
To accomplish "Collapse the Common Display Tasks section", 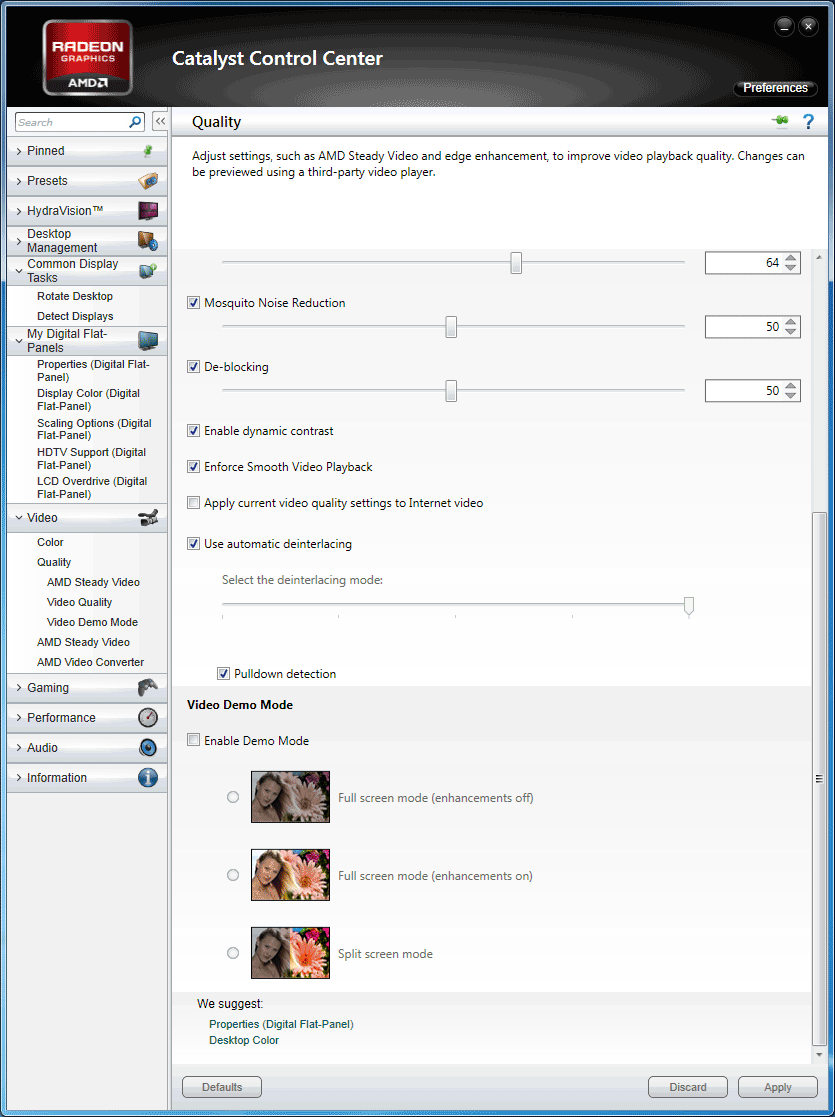I will 19,271.
